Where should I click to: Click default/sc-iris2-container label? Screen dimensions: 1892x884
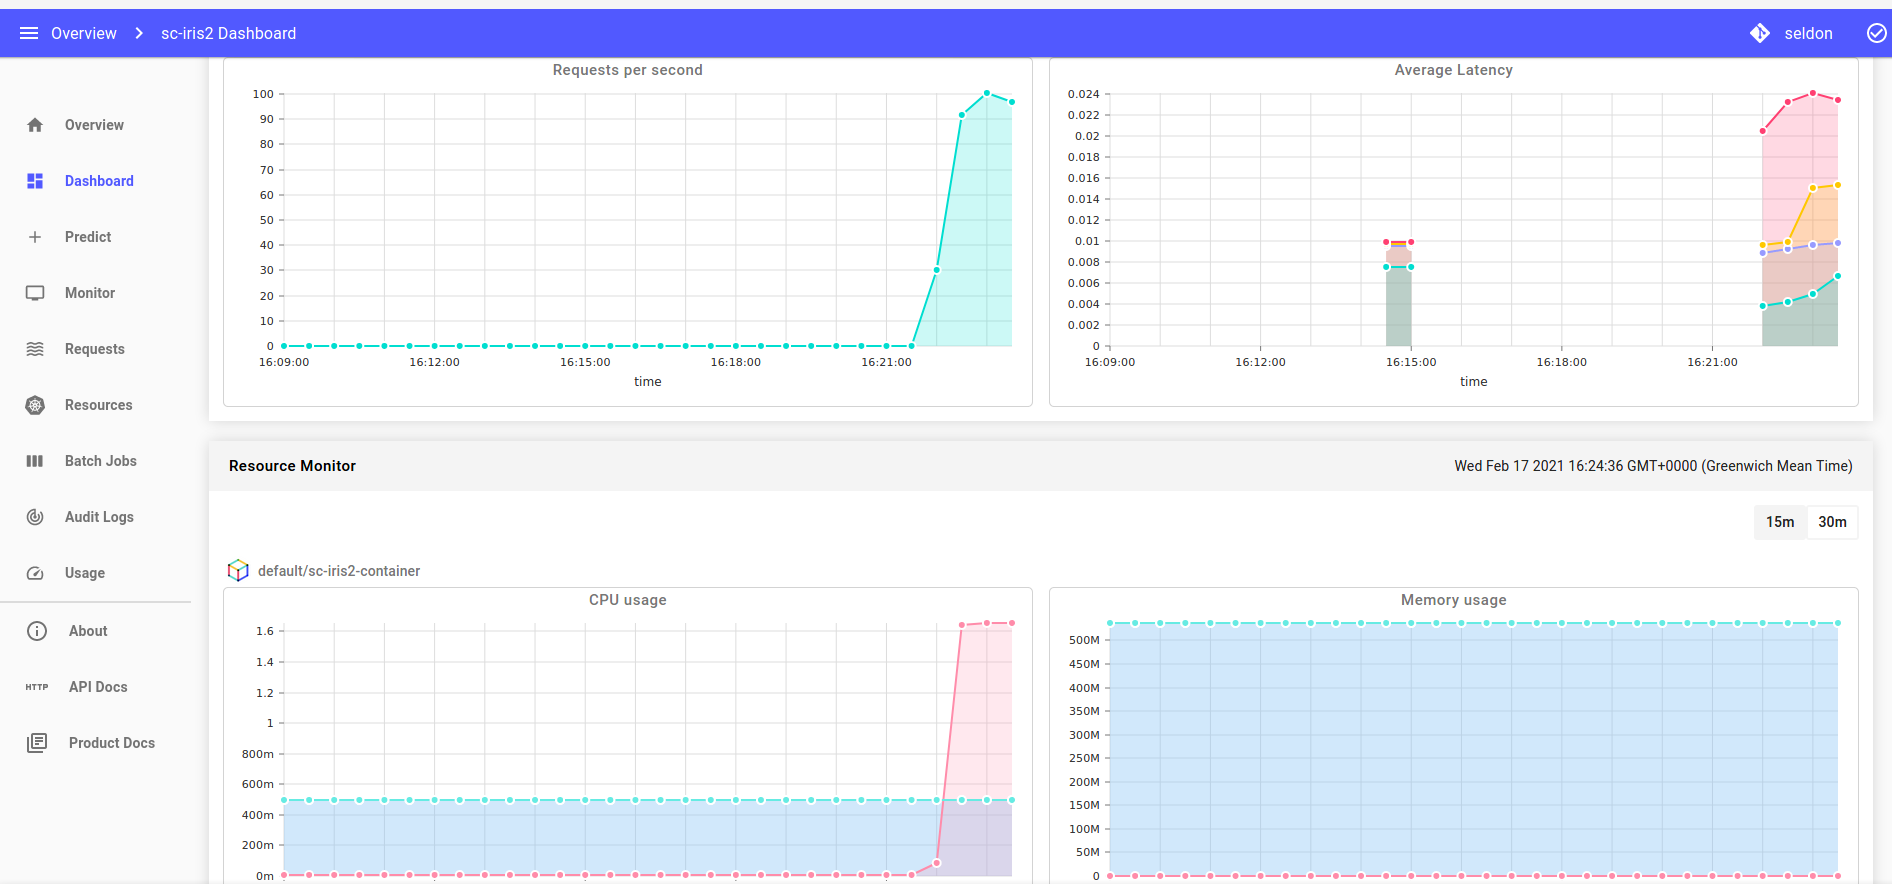point(339,571)
